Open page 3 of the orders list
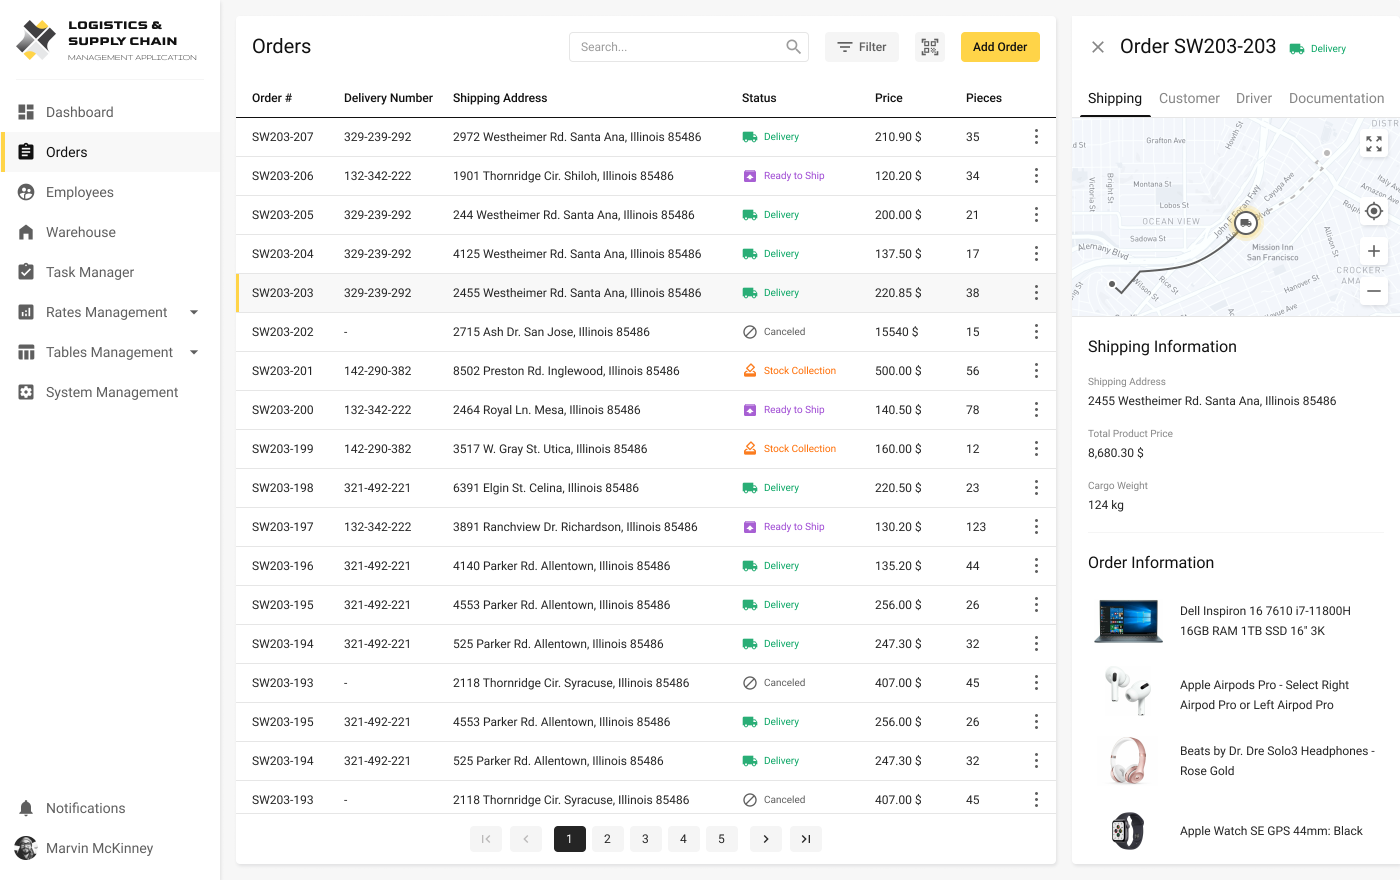The height and width of the screenshot is (880, 1400). pos(645,839)
